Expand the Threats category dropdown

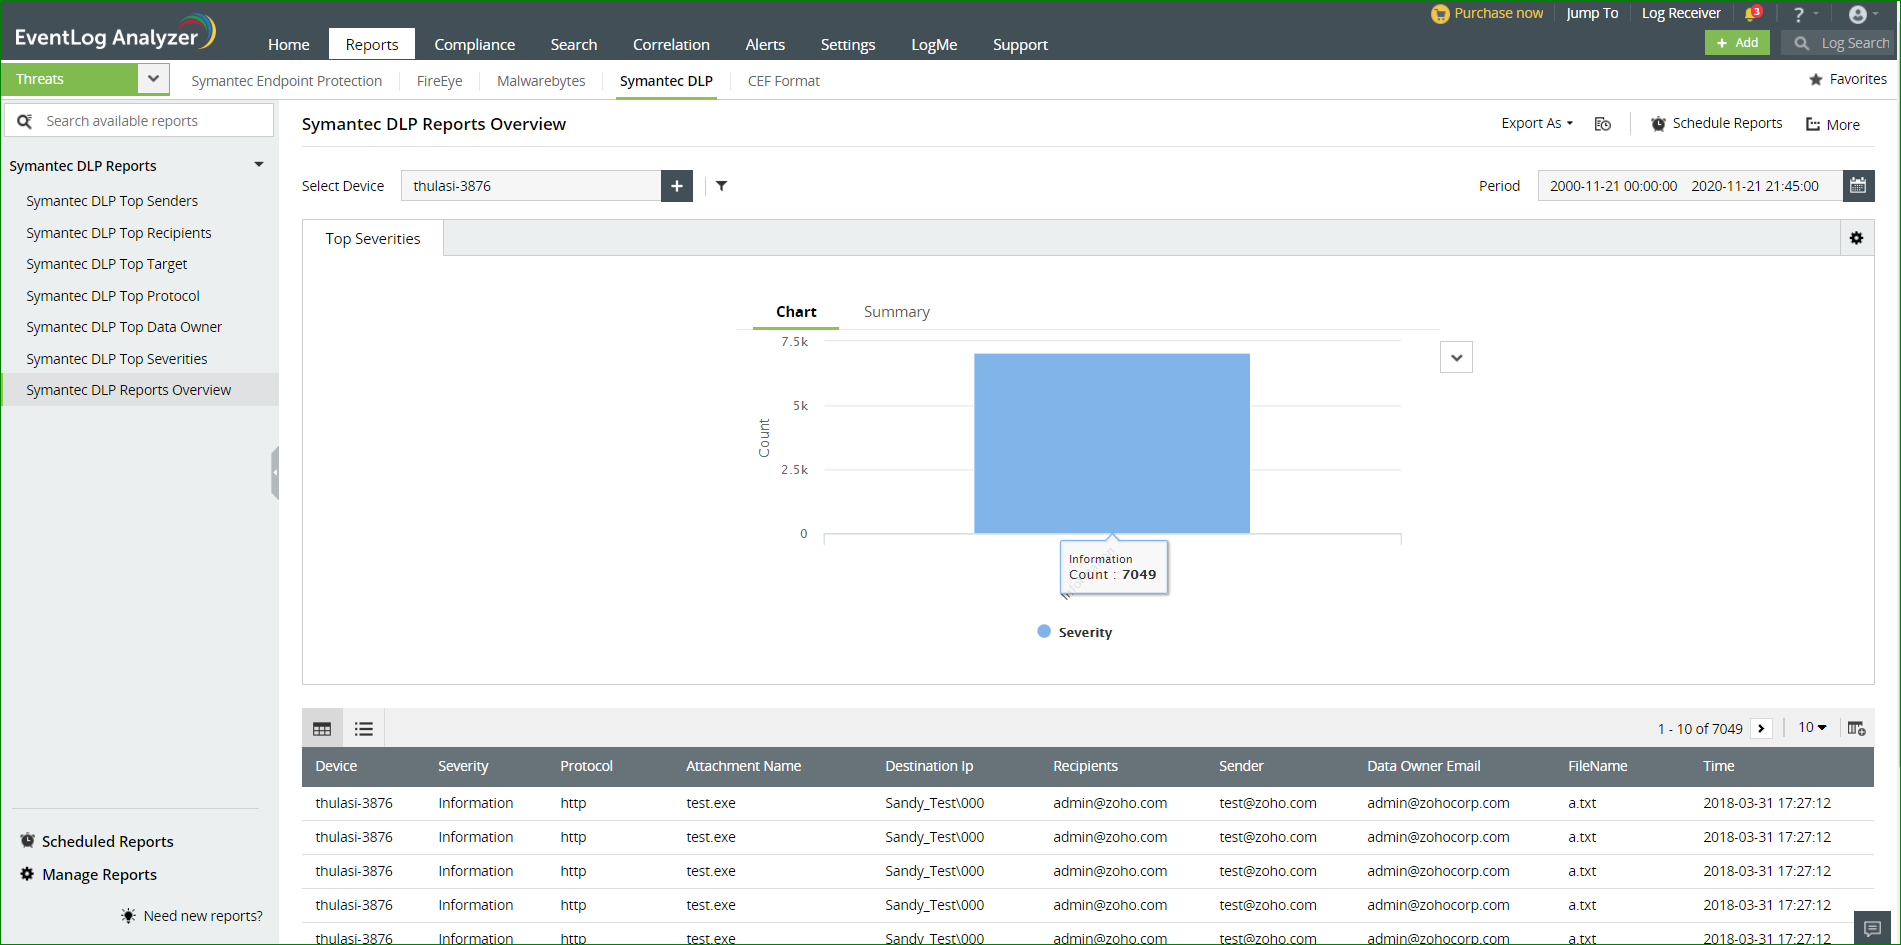tap(153, 79)
